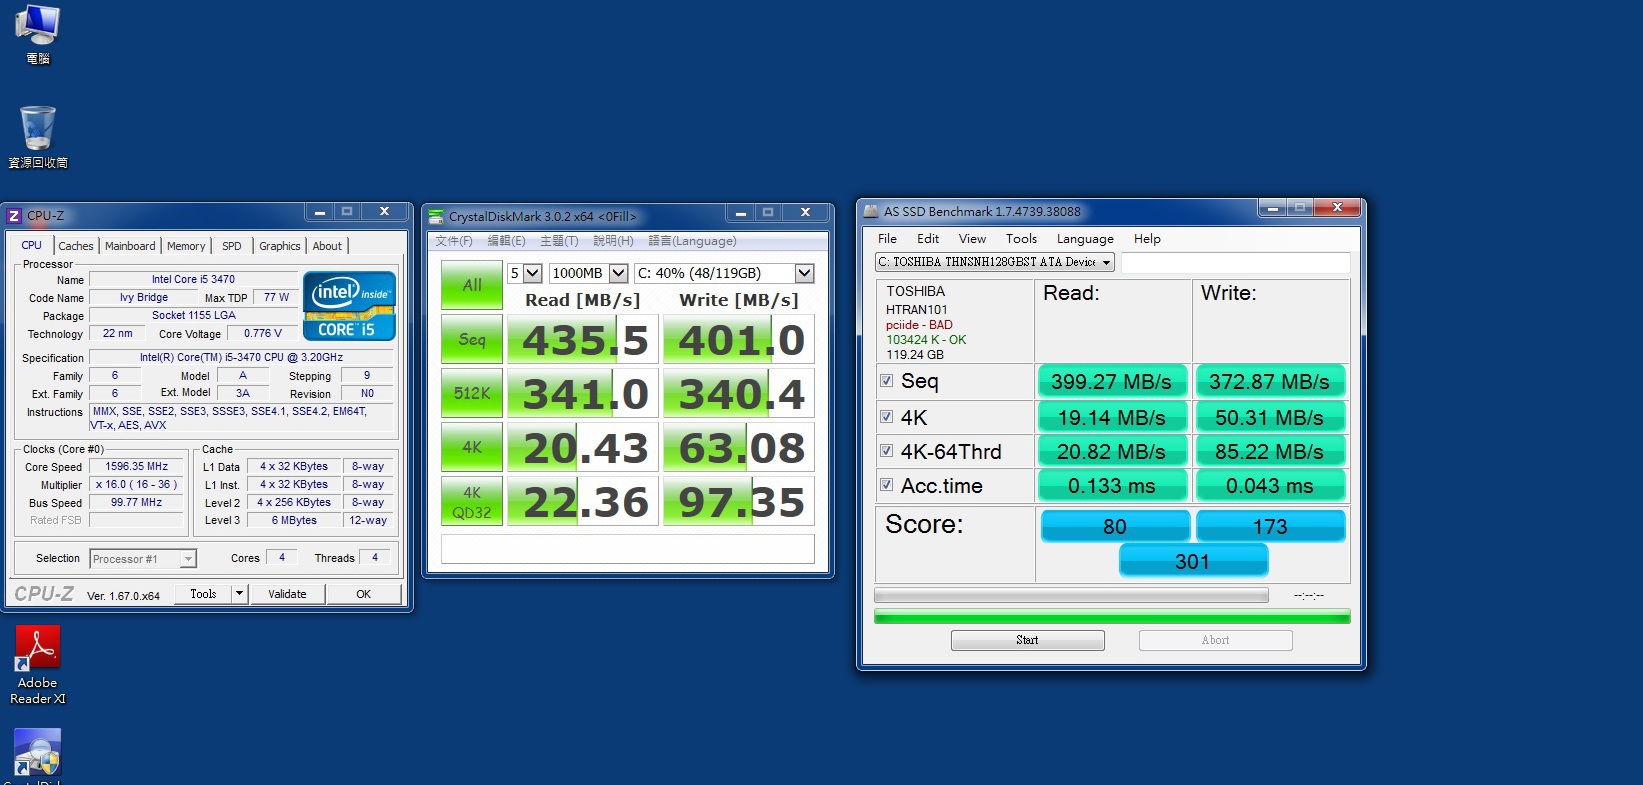Open the Help menu in AS SSD Benchmark
The height and width of the screenshot is (785, 1643).
coord(1147,239)
